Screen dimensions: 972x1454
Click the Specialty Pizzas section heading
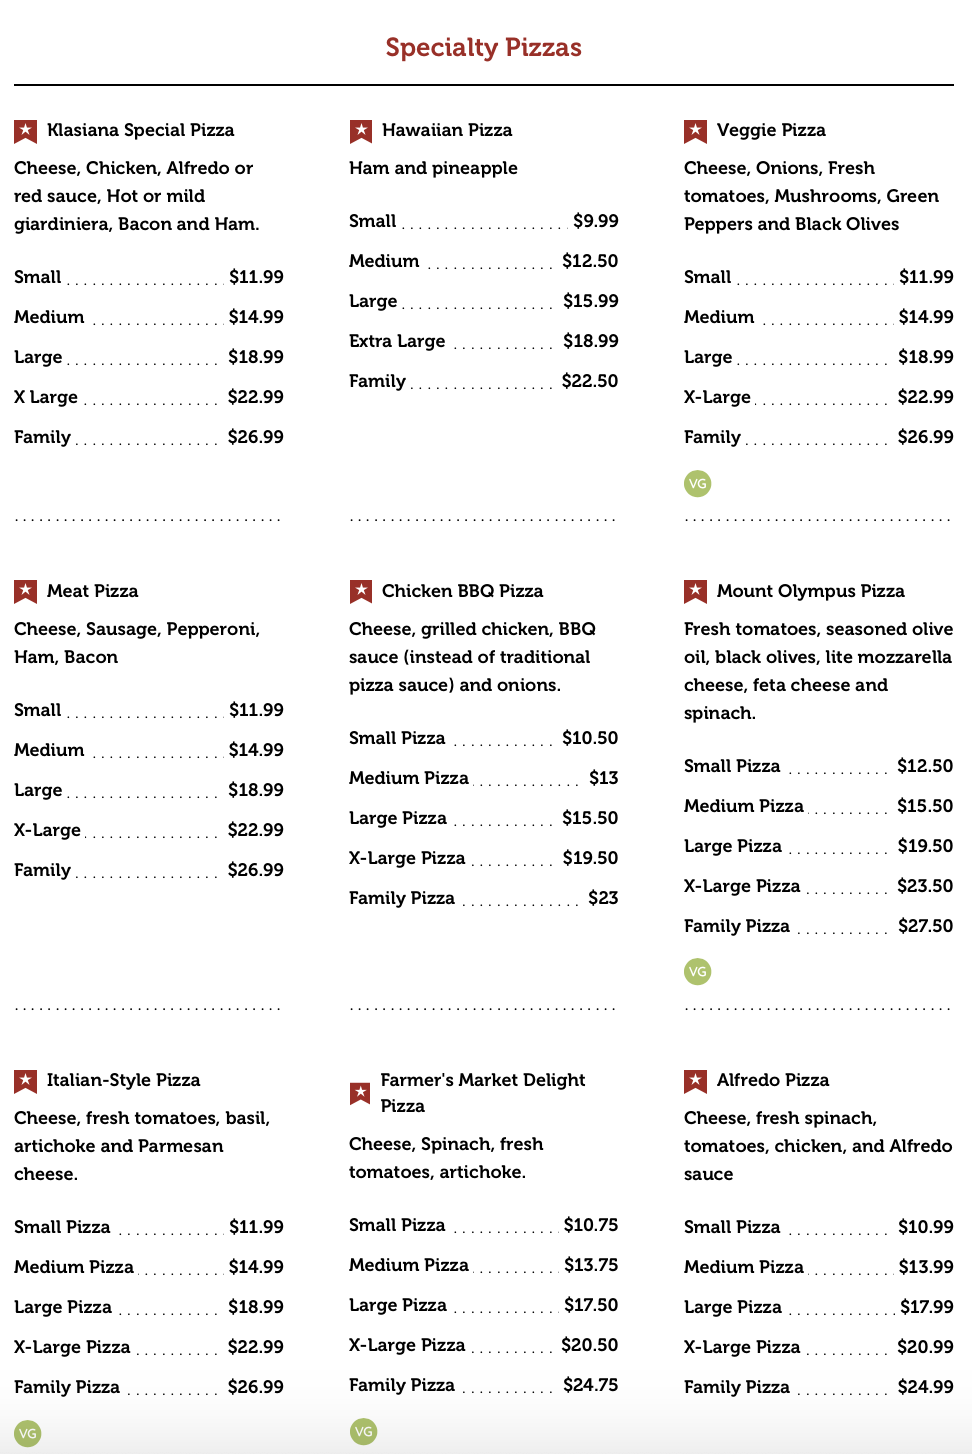point(484,47)
